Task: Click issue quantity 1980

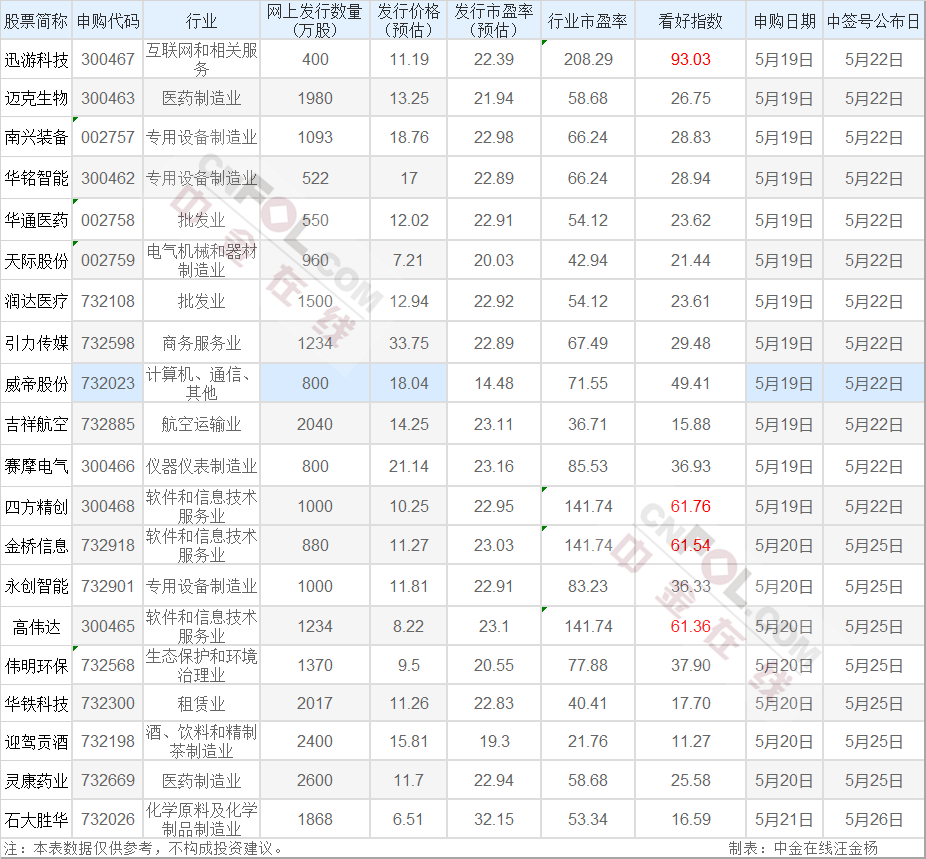Action: click(x=315, y=99)
